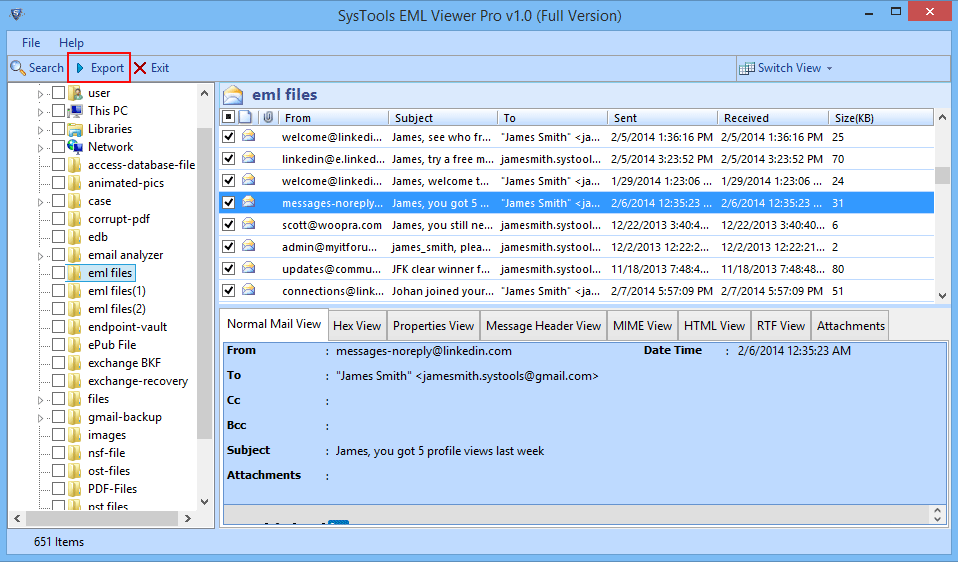Check the exchange BKF folder checkbox

[59, 363]
